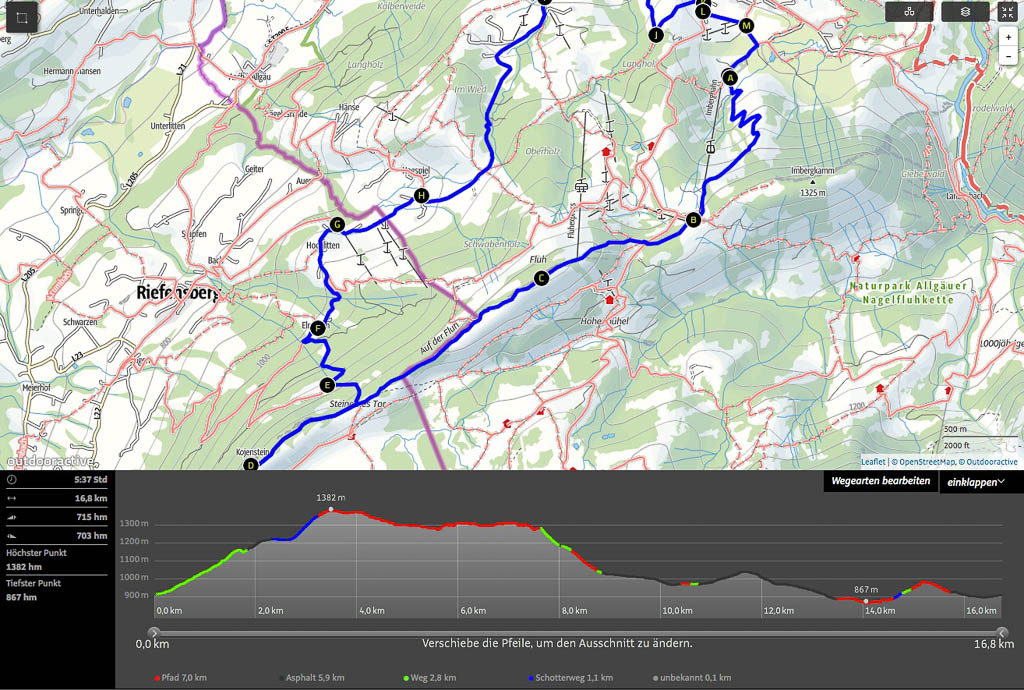Open the route network overlay button
This screenshot has width=1024, height=690.
click(908, 12)
